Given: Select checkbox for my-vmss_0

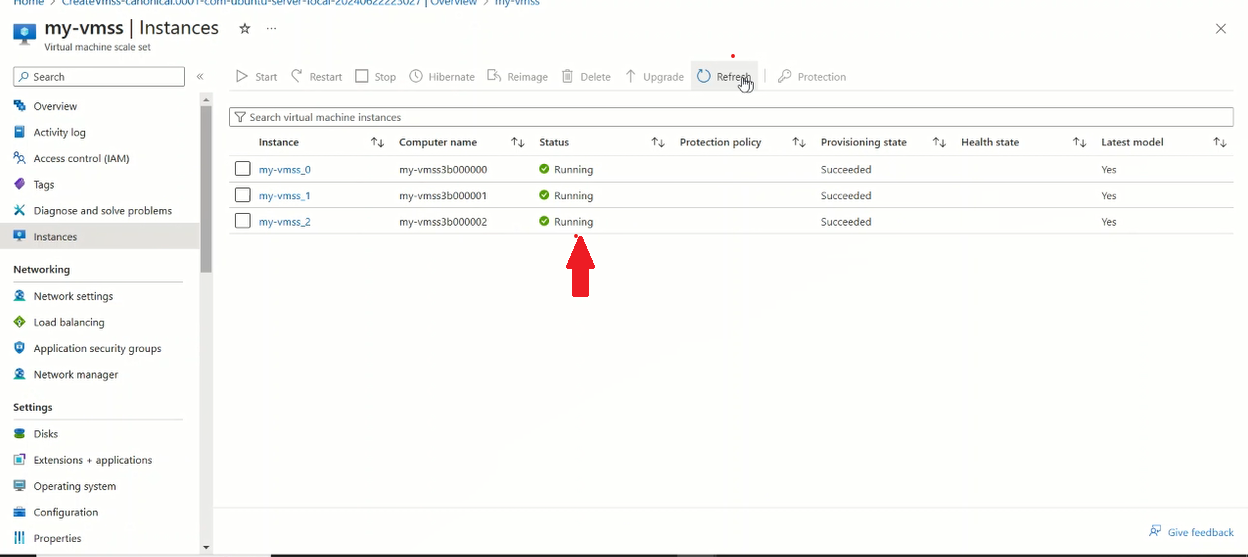Looking at the screenshot, I should coord(243,169).
